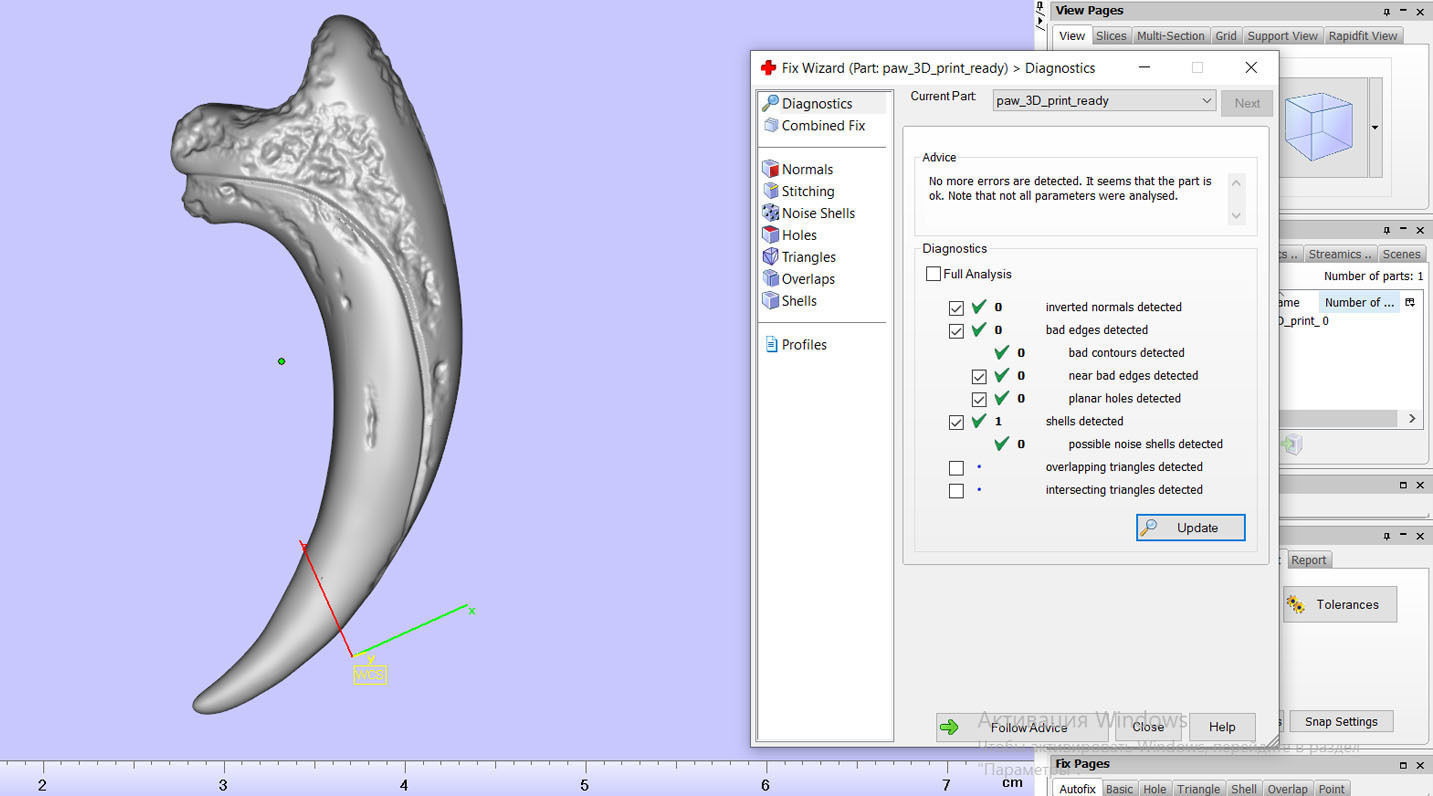
Task: Click the Update button in Diagnostics
Action: (x=1190, y=528)
